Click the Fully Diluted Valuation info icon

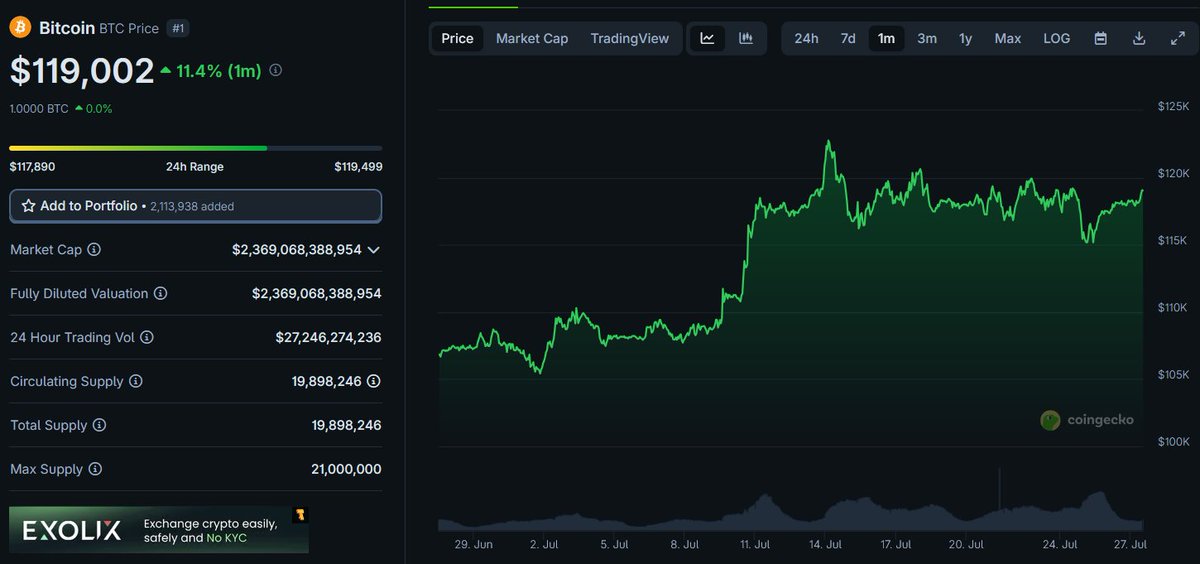(x=160, y=293)
